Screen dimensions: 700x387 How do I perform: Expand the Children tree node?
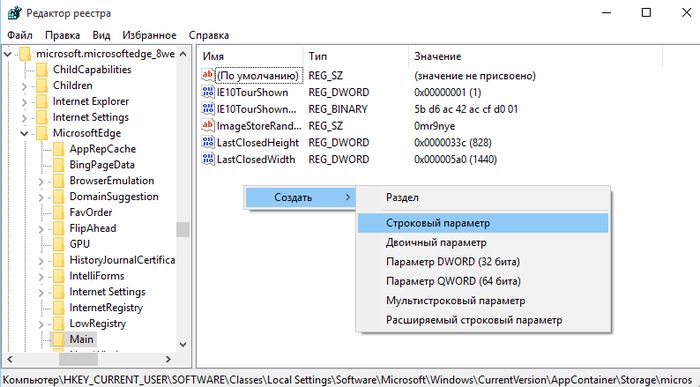[x=25, y=86]
